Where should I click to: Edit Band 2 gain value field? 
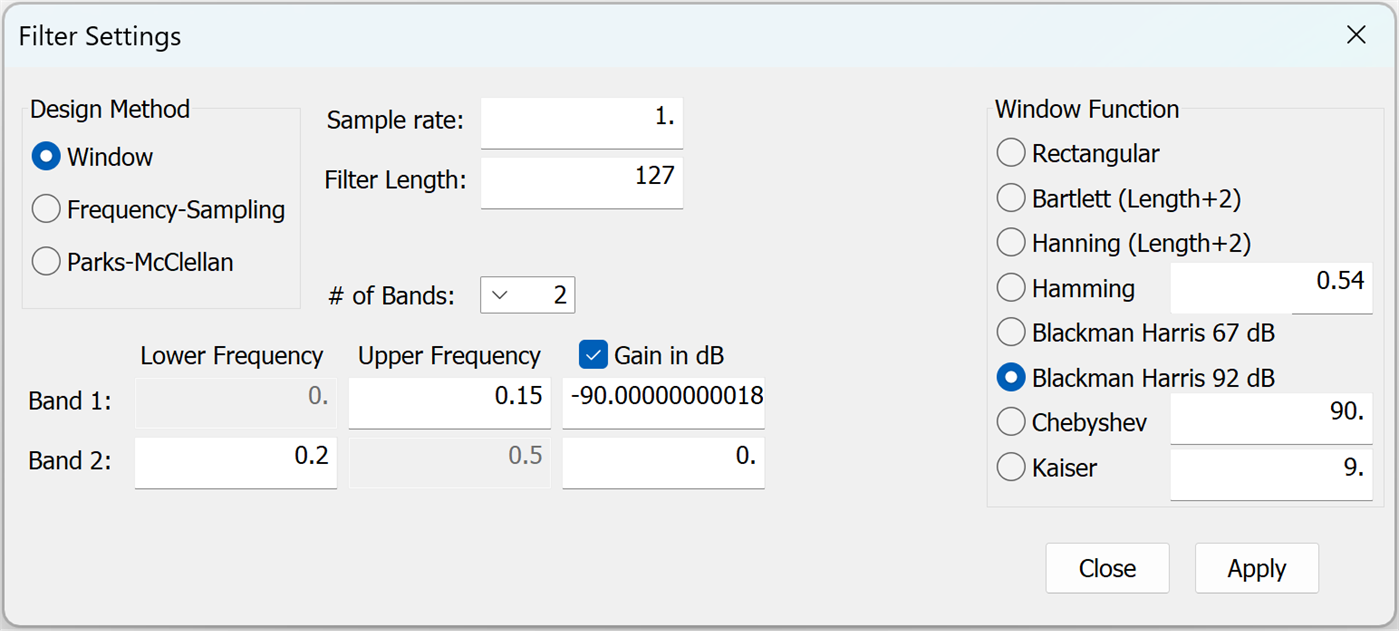664,462
